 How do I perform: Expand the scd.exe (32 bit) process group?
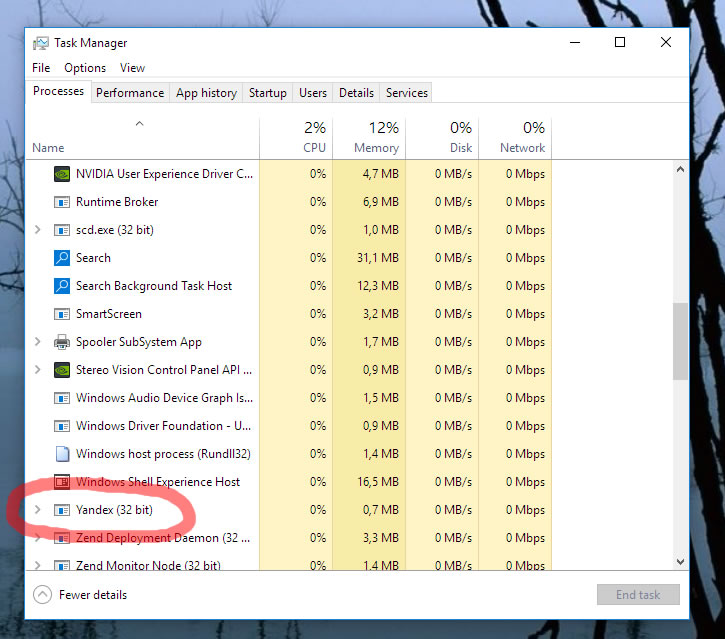click(38, 229)
